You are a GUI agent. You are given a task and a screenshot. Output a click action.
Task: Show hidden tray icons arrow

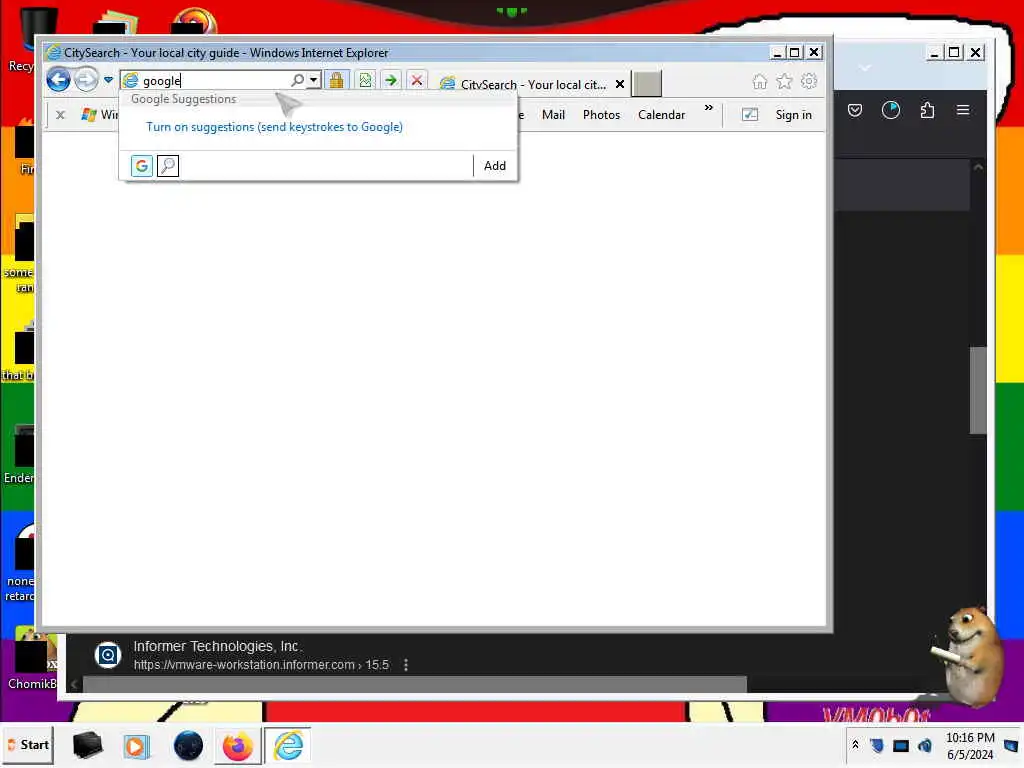[856, 745]
